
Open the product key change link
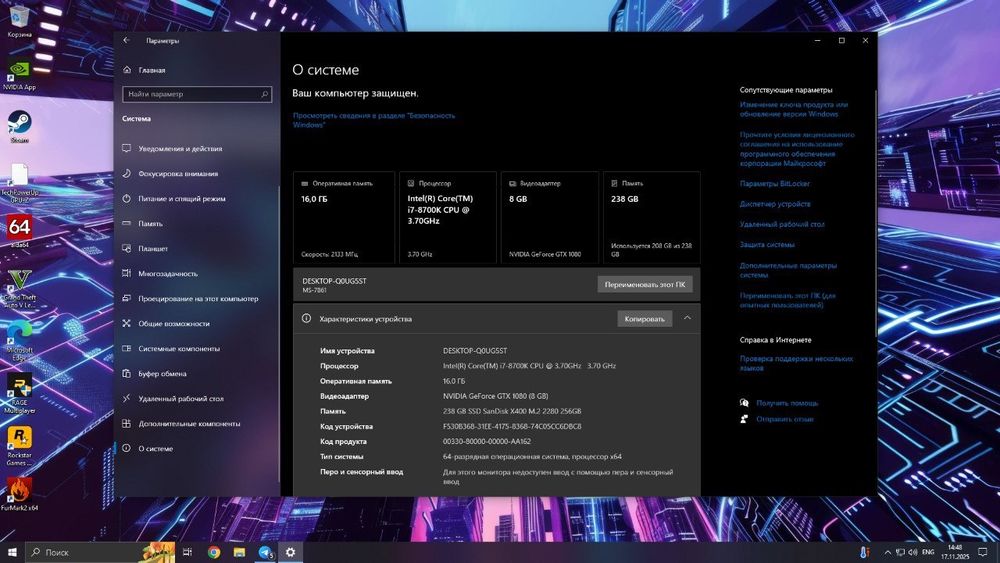pyautogui.click(x=794, y=109)
